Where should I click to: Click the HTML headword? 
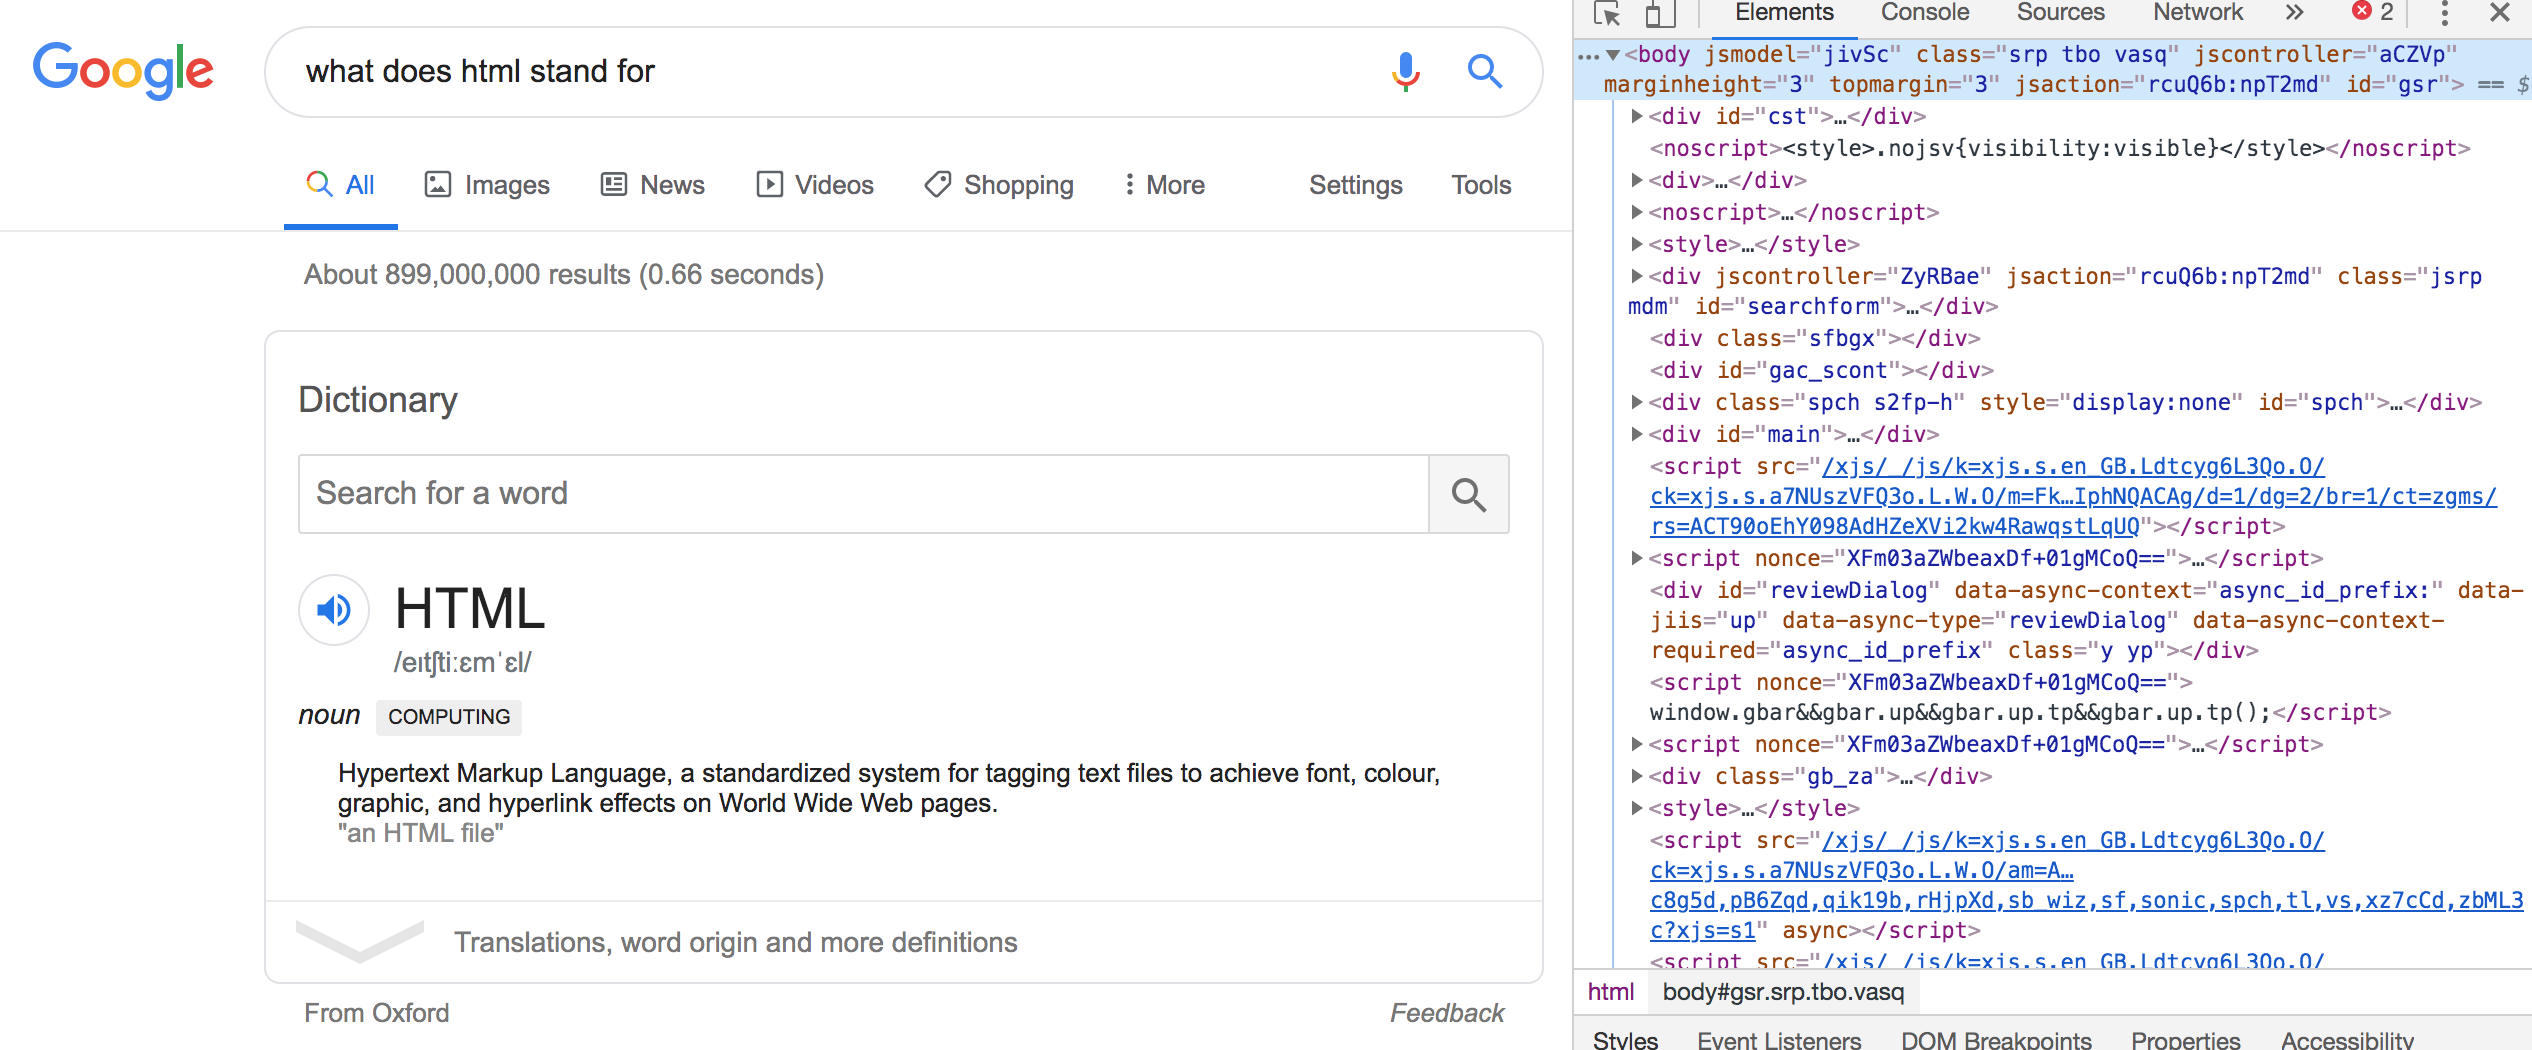470,609
